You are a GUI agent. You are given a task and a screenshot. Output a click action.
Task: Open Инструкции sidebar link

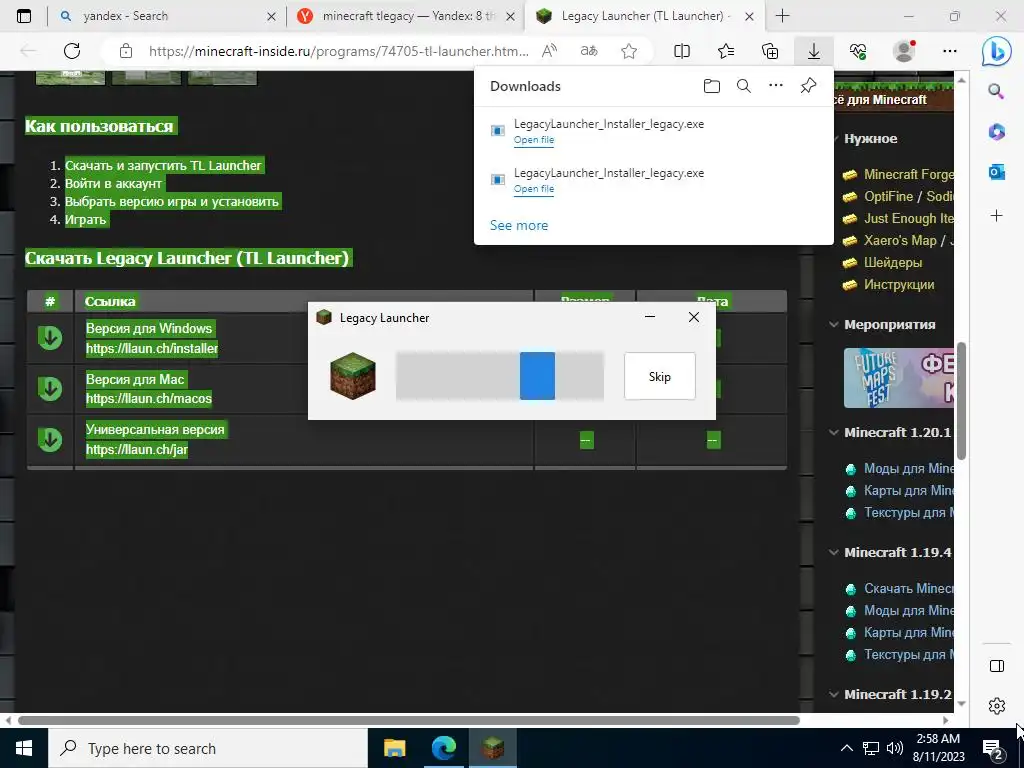point(899,285)
